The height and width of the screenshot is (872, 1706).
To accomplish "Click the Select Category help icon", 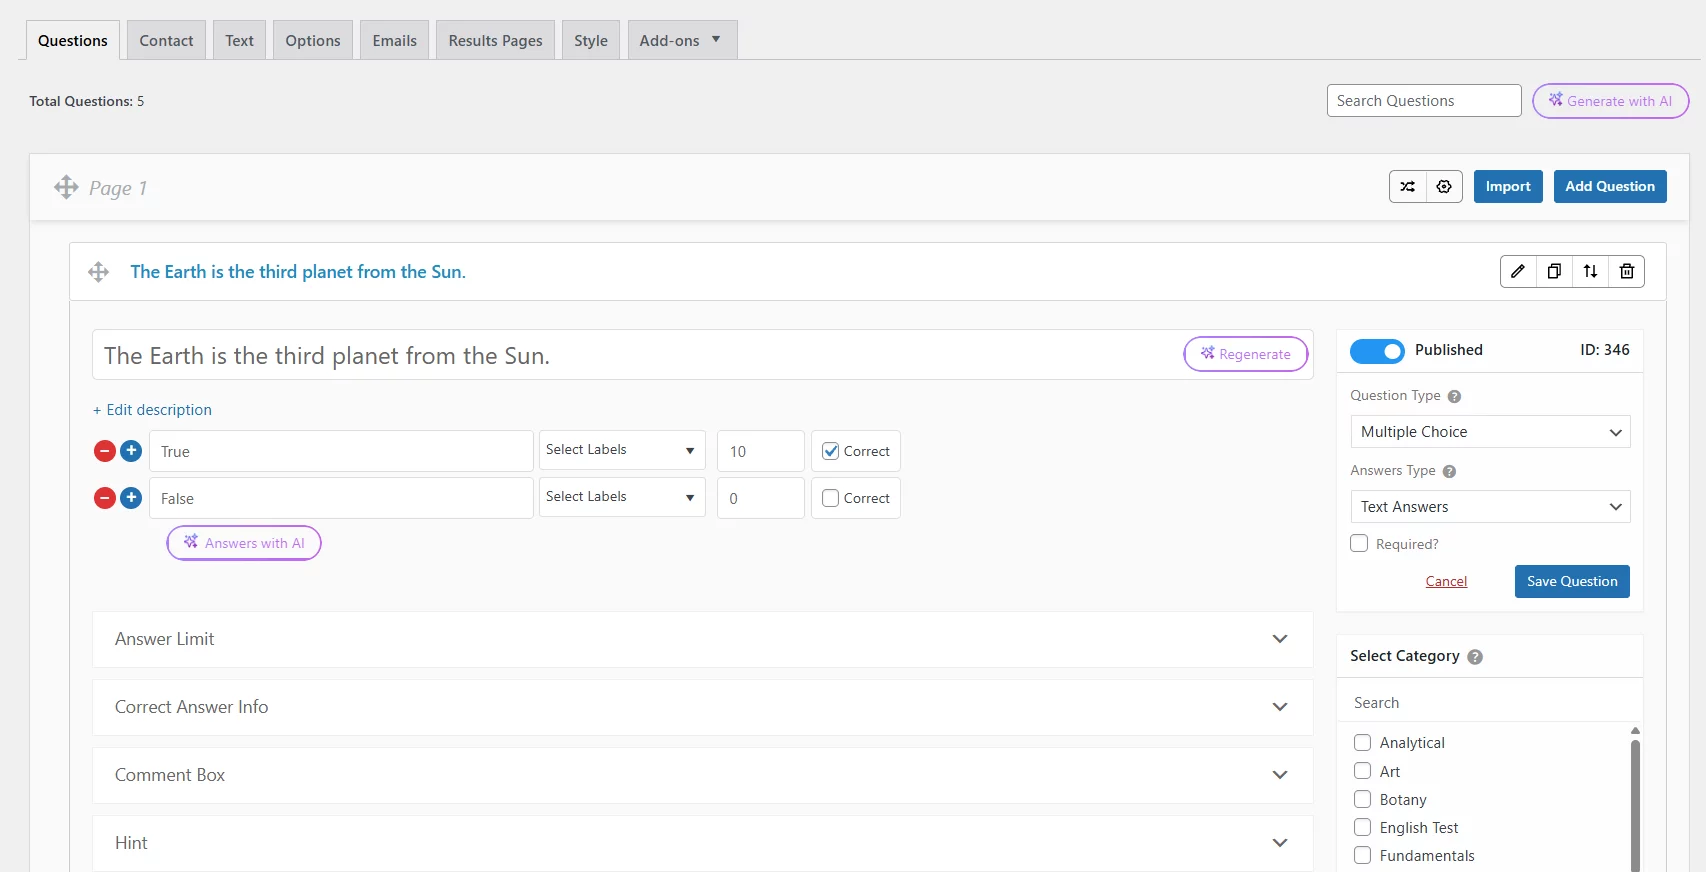I will coord(1475,657).
